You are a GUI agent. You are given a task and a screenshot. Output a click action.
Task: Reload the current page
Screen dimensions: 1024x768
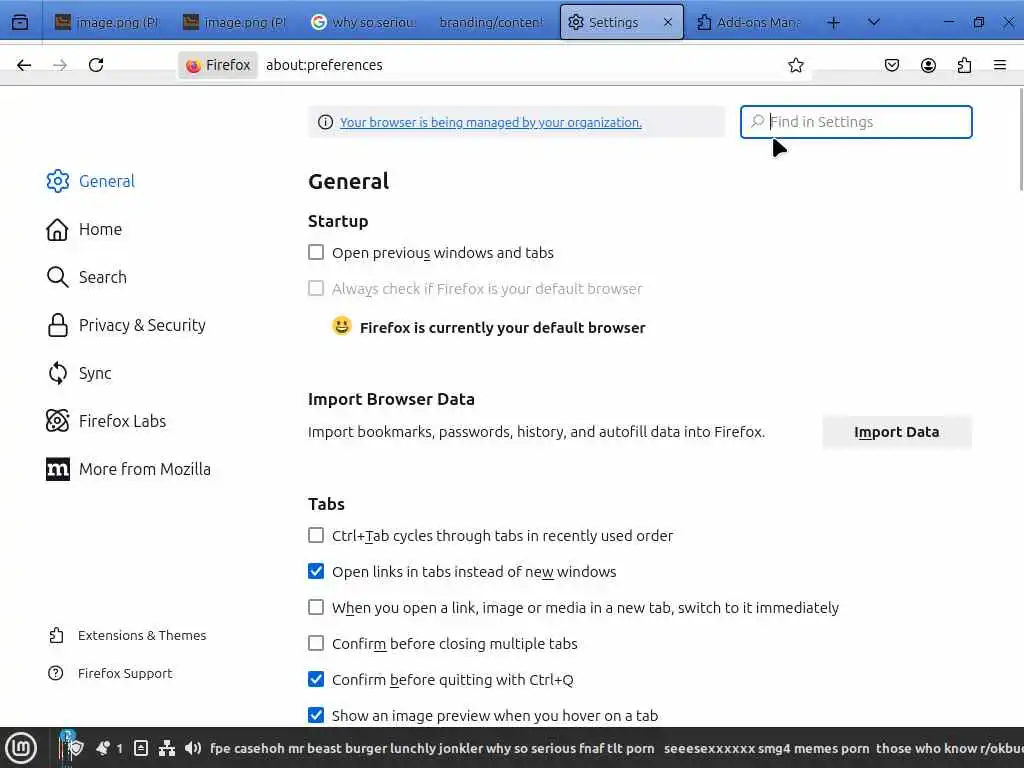coord(96,65)
